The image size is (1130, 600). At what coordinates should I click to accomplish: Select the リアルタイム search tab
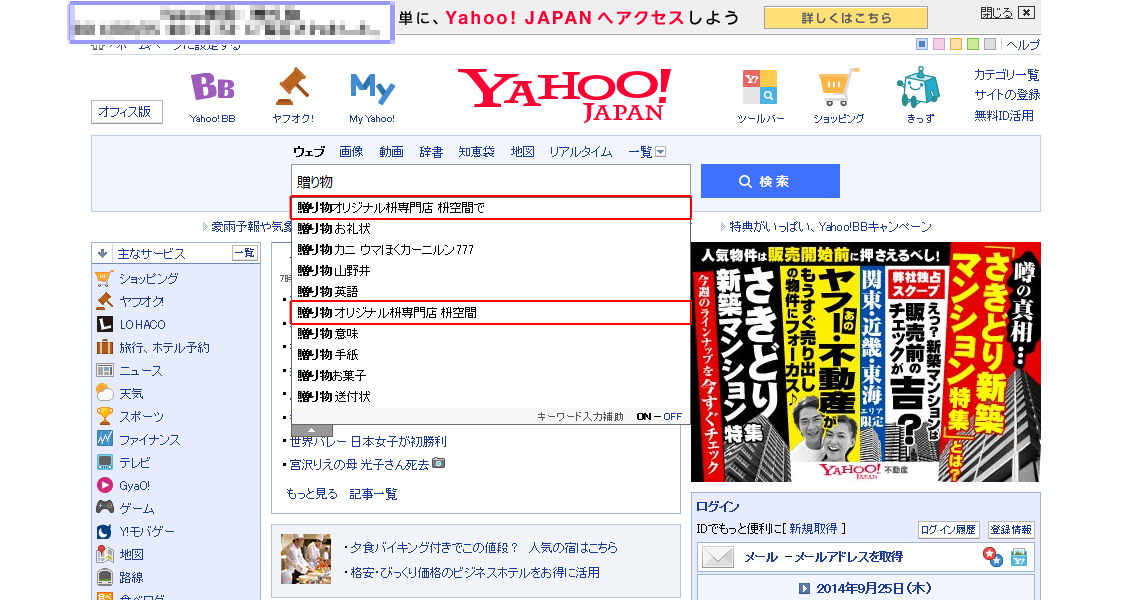pos(581,152)
